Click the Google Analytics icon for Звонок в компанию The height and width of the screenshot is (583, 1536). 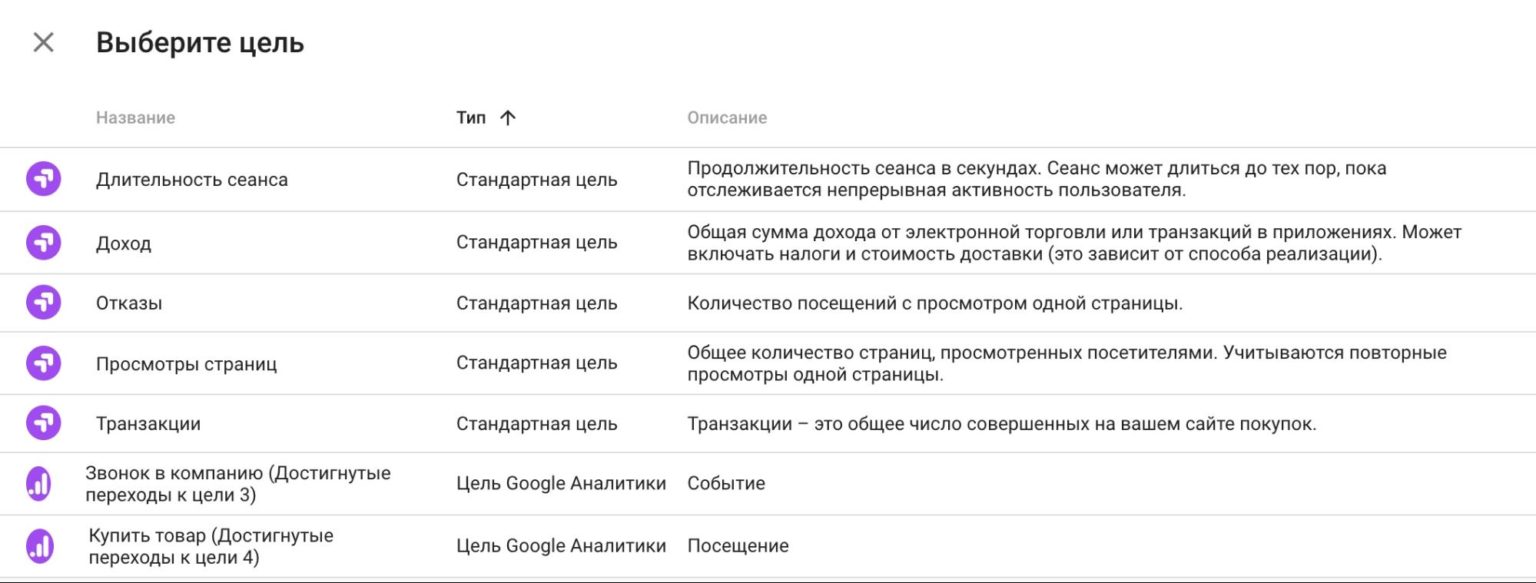(x=42, y=483)
